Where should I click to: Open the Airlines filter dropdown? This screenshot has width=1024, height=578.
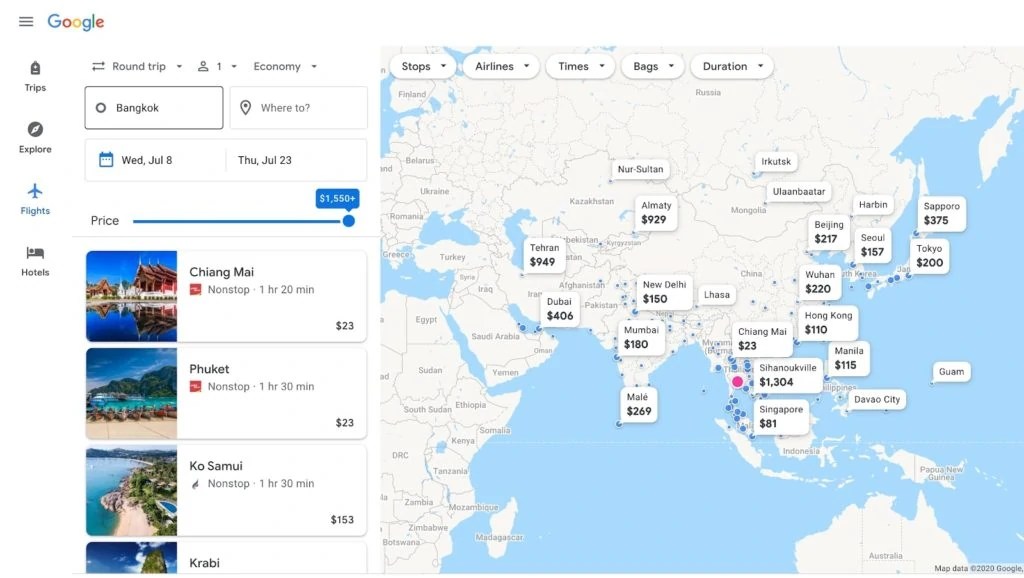(500, 66)
